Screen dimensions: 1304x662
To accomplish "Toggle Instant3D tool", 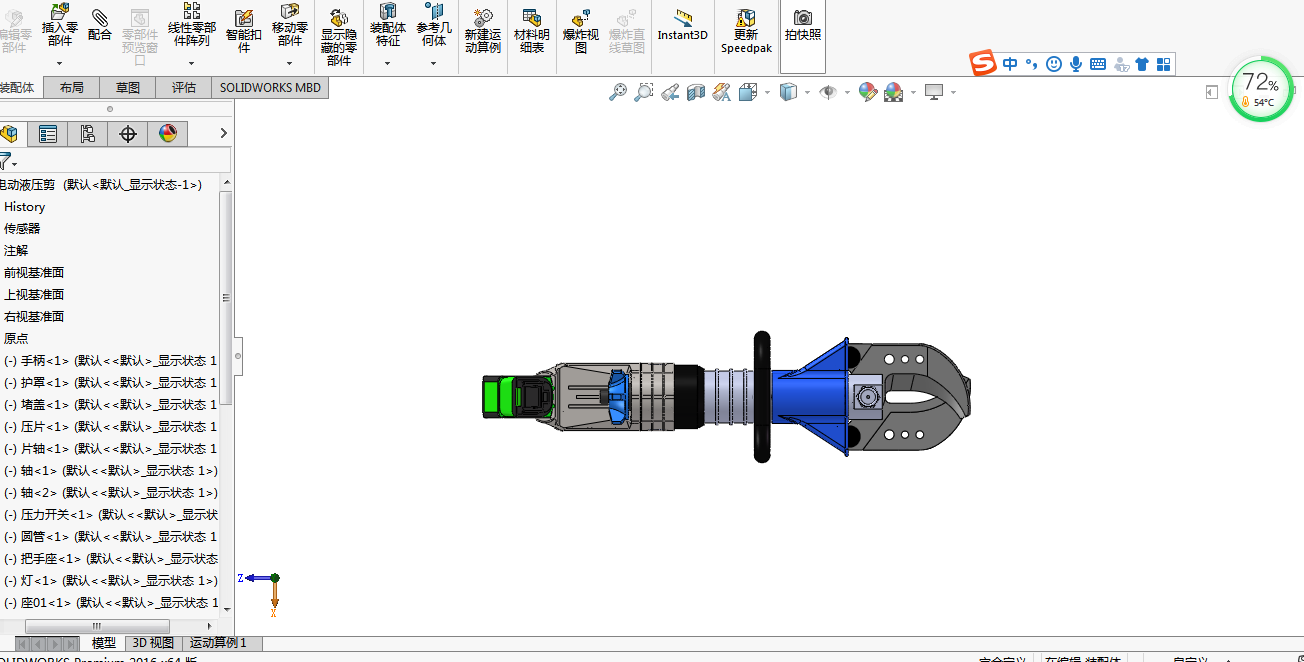I will (x=683, y=25).
